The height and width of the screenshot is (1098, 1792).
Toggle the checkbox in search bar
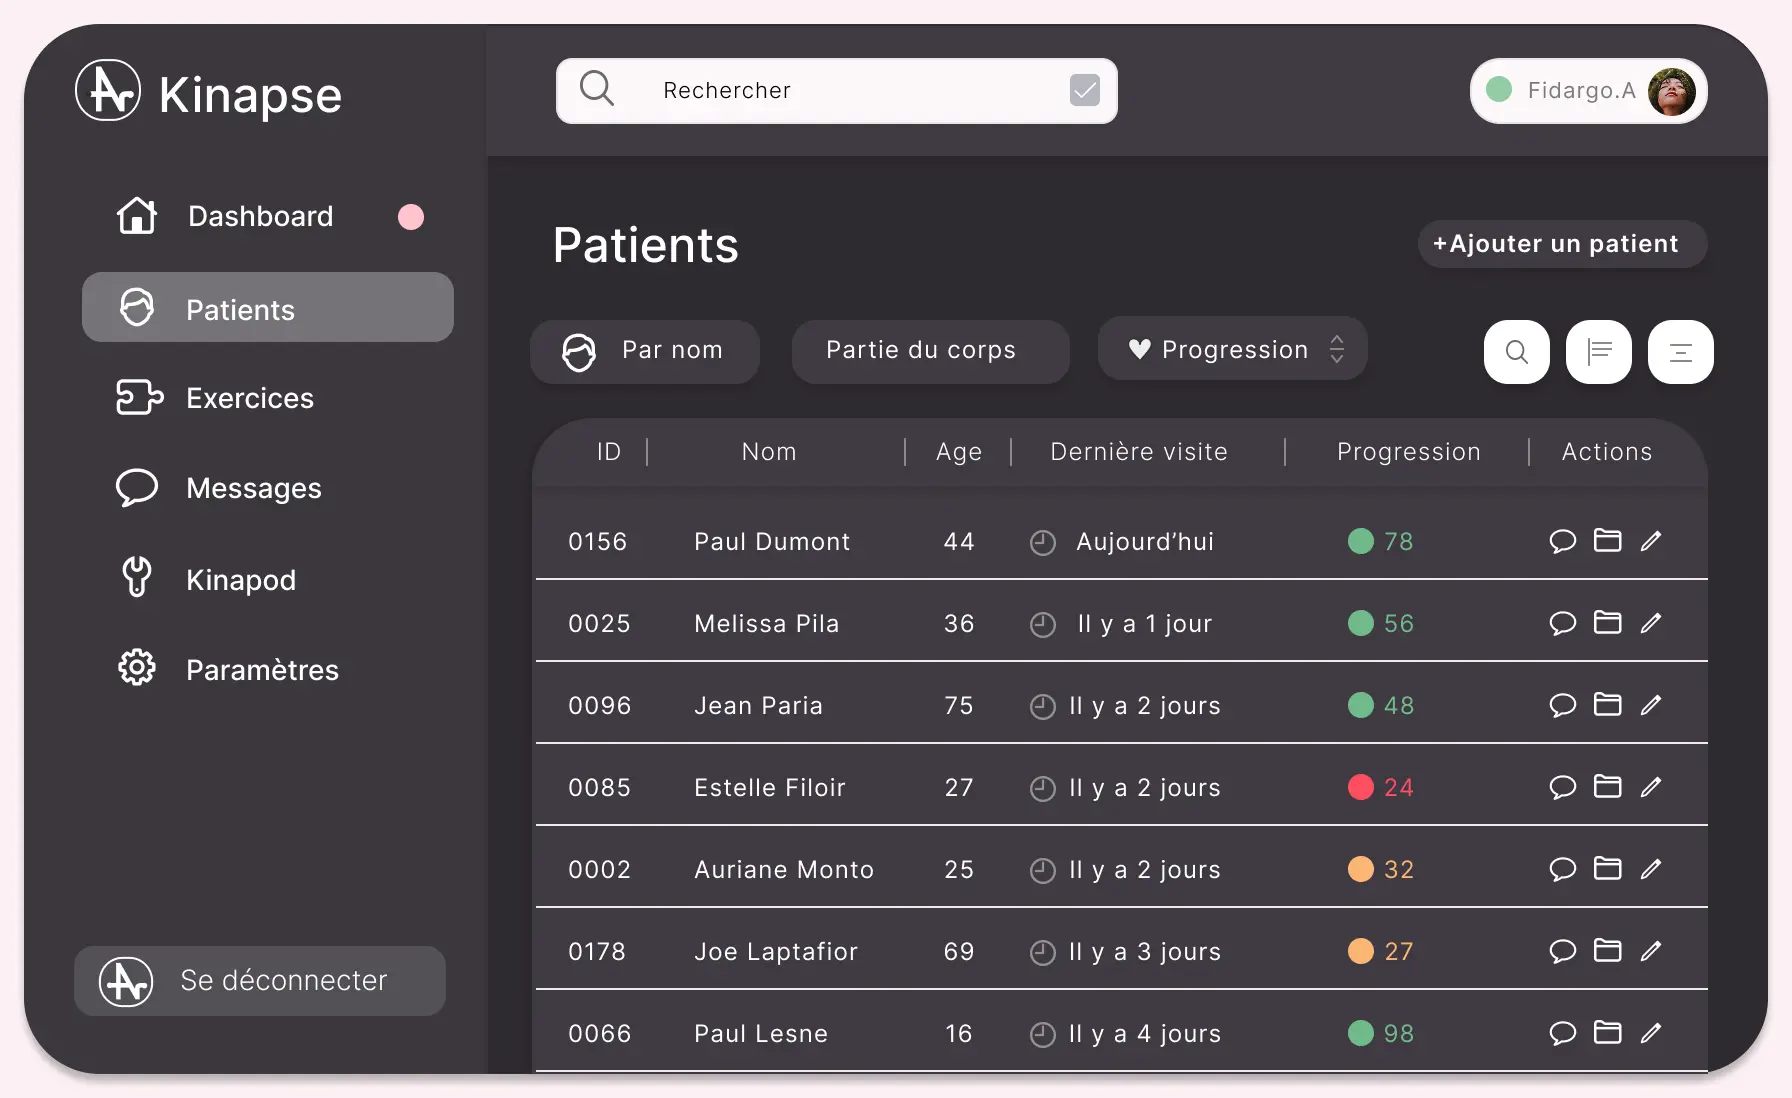tap(1084, 90)
